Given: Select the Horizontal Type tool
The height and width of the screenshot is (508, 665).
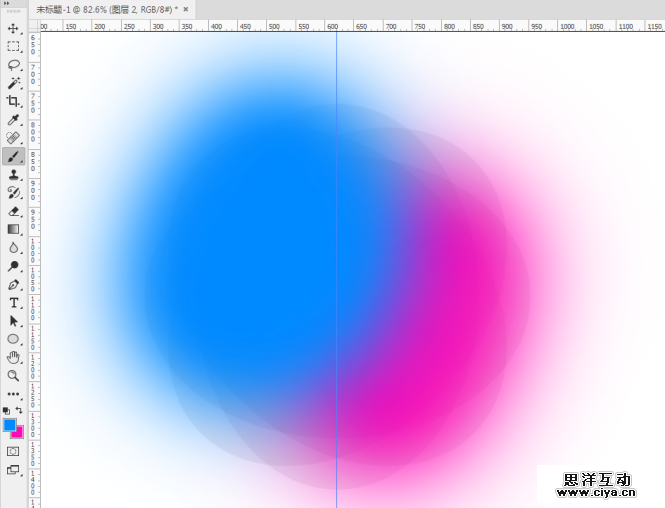Looking at the screenshot, I should 13,303.
